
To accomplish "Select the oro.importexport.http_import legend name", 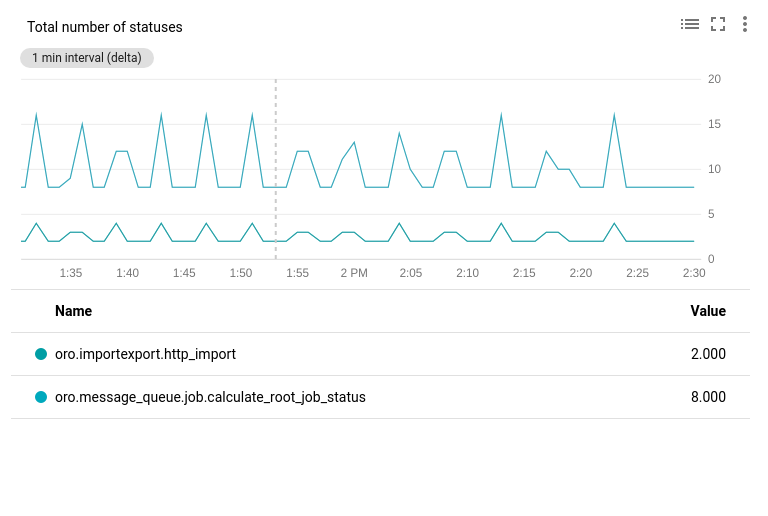I will tap(145, 354).
